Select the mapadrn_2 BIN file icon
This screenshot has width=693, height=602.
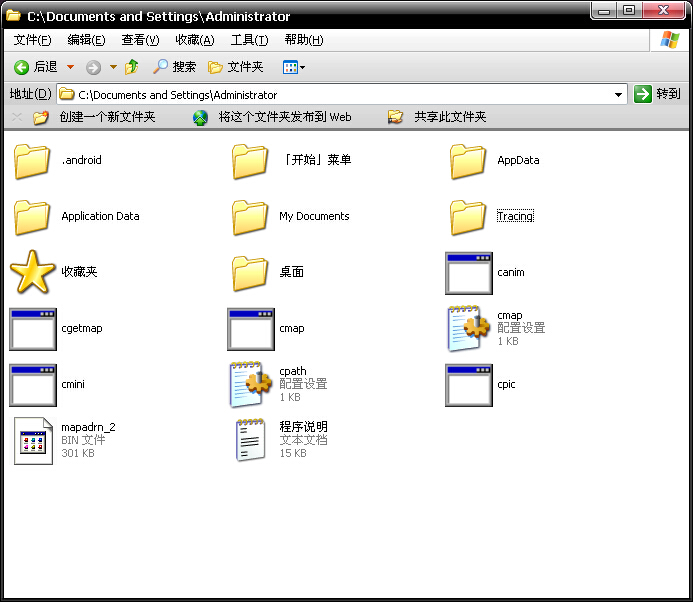coord(32,440)
